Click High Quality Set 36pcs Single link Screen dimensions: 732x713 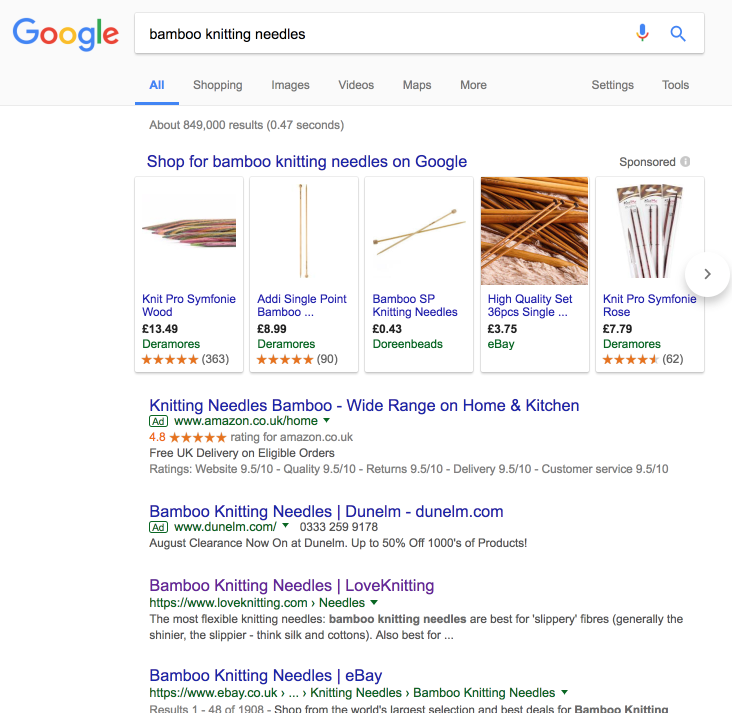click(x=530, y=305)
